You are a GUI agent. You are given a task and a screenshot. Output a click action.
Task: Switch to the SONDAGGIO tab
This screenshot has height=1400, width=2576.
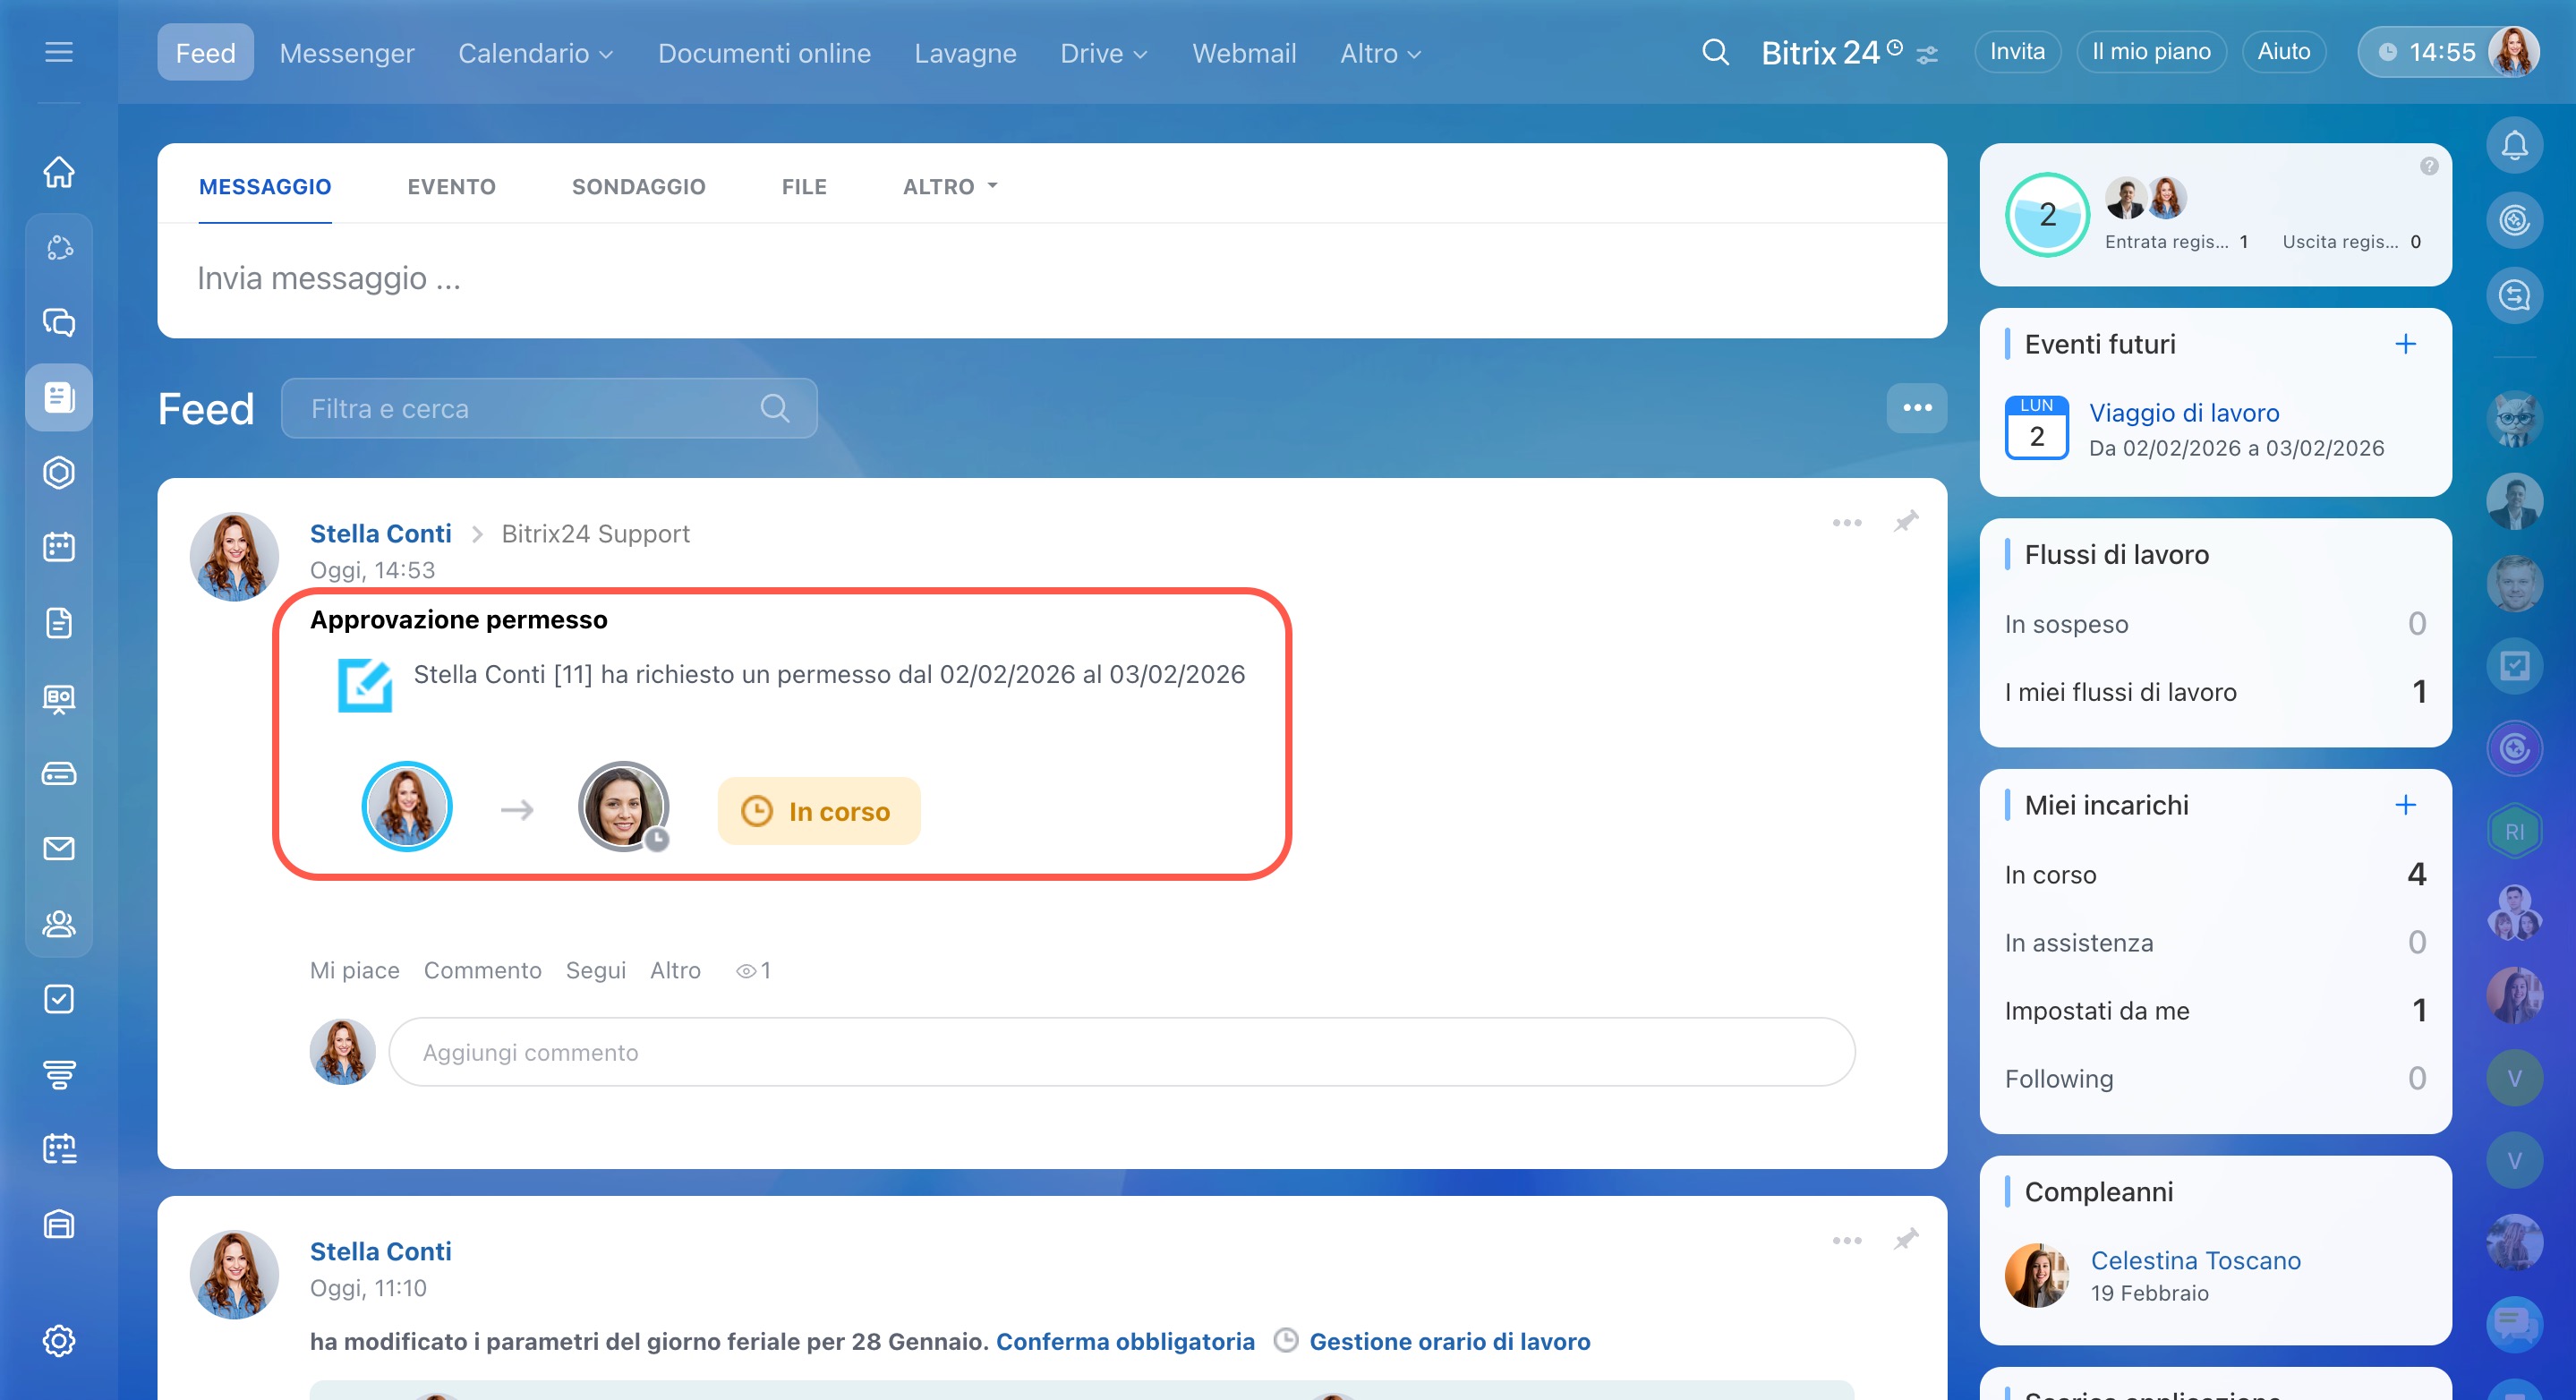click(638, 187)
